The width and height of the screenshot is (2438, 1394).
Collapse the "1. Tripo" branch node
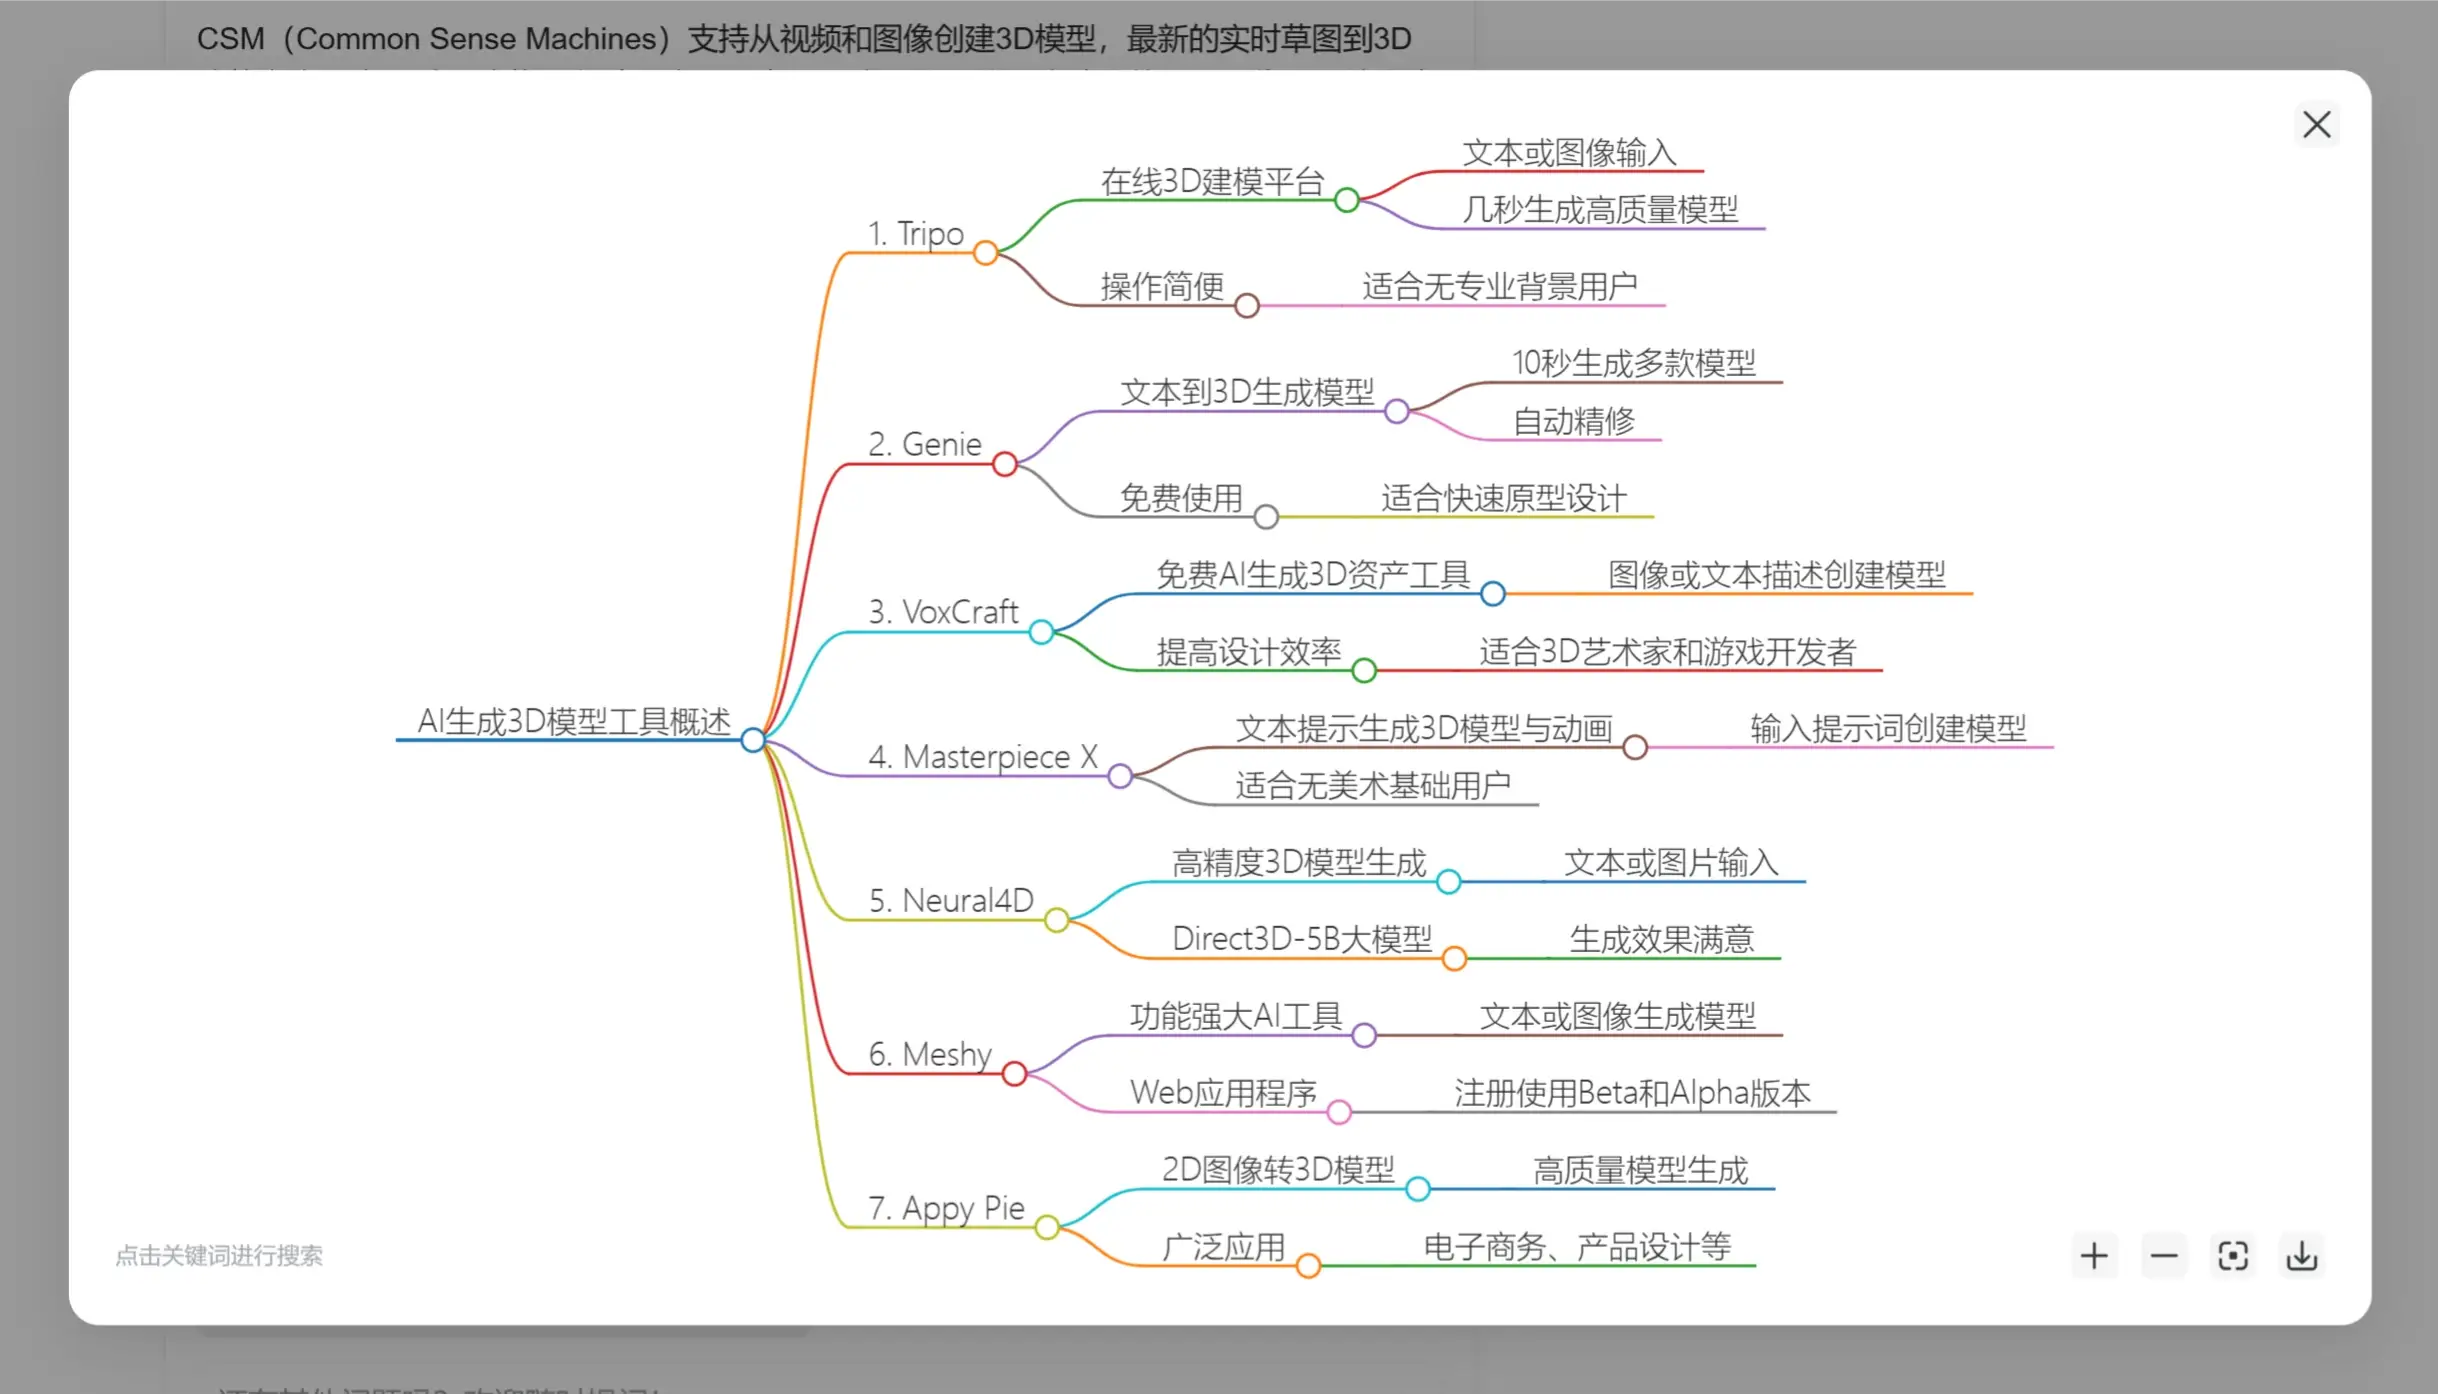[x=986, y=253]
